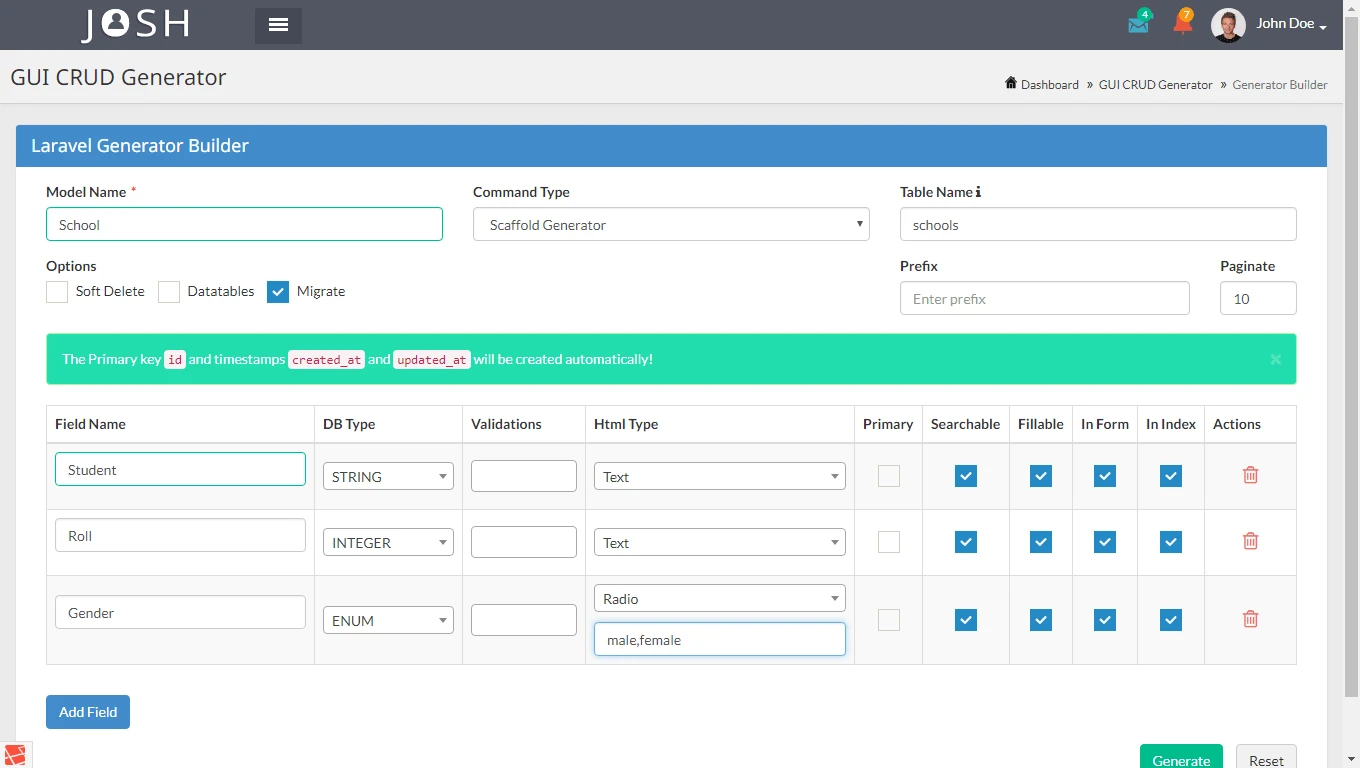1360x768 pixels.
Task: Open the messages envelope icon
Action: pyautogui.click(x=1138, y=23)
